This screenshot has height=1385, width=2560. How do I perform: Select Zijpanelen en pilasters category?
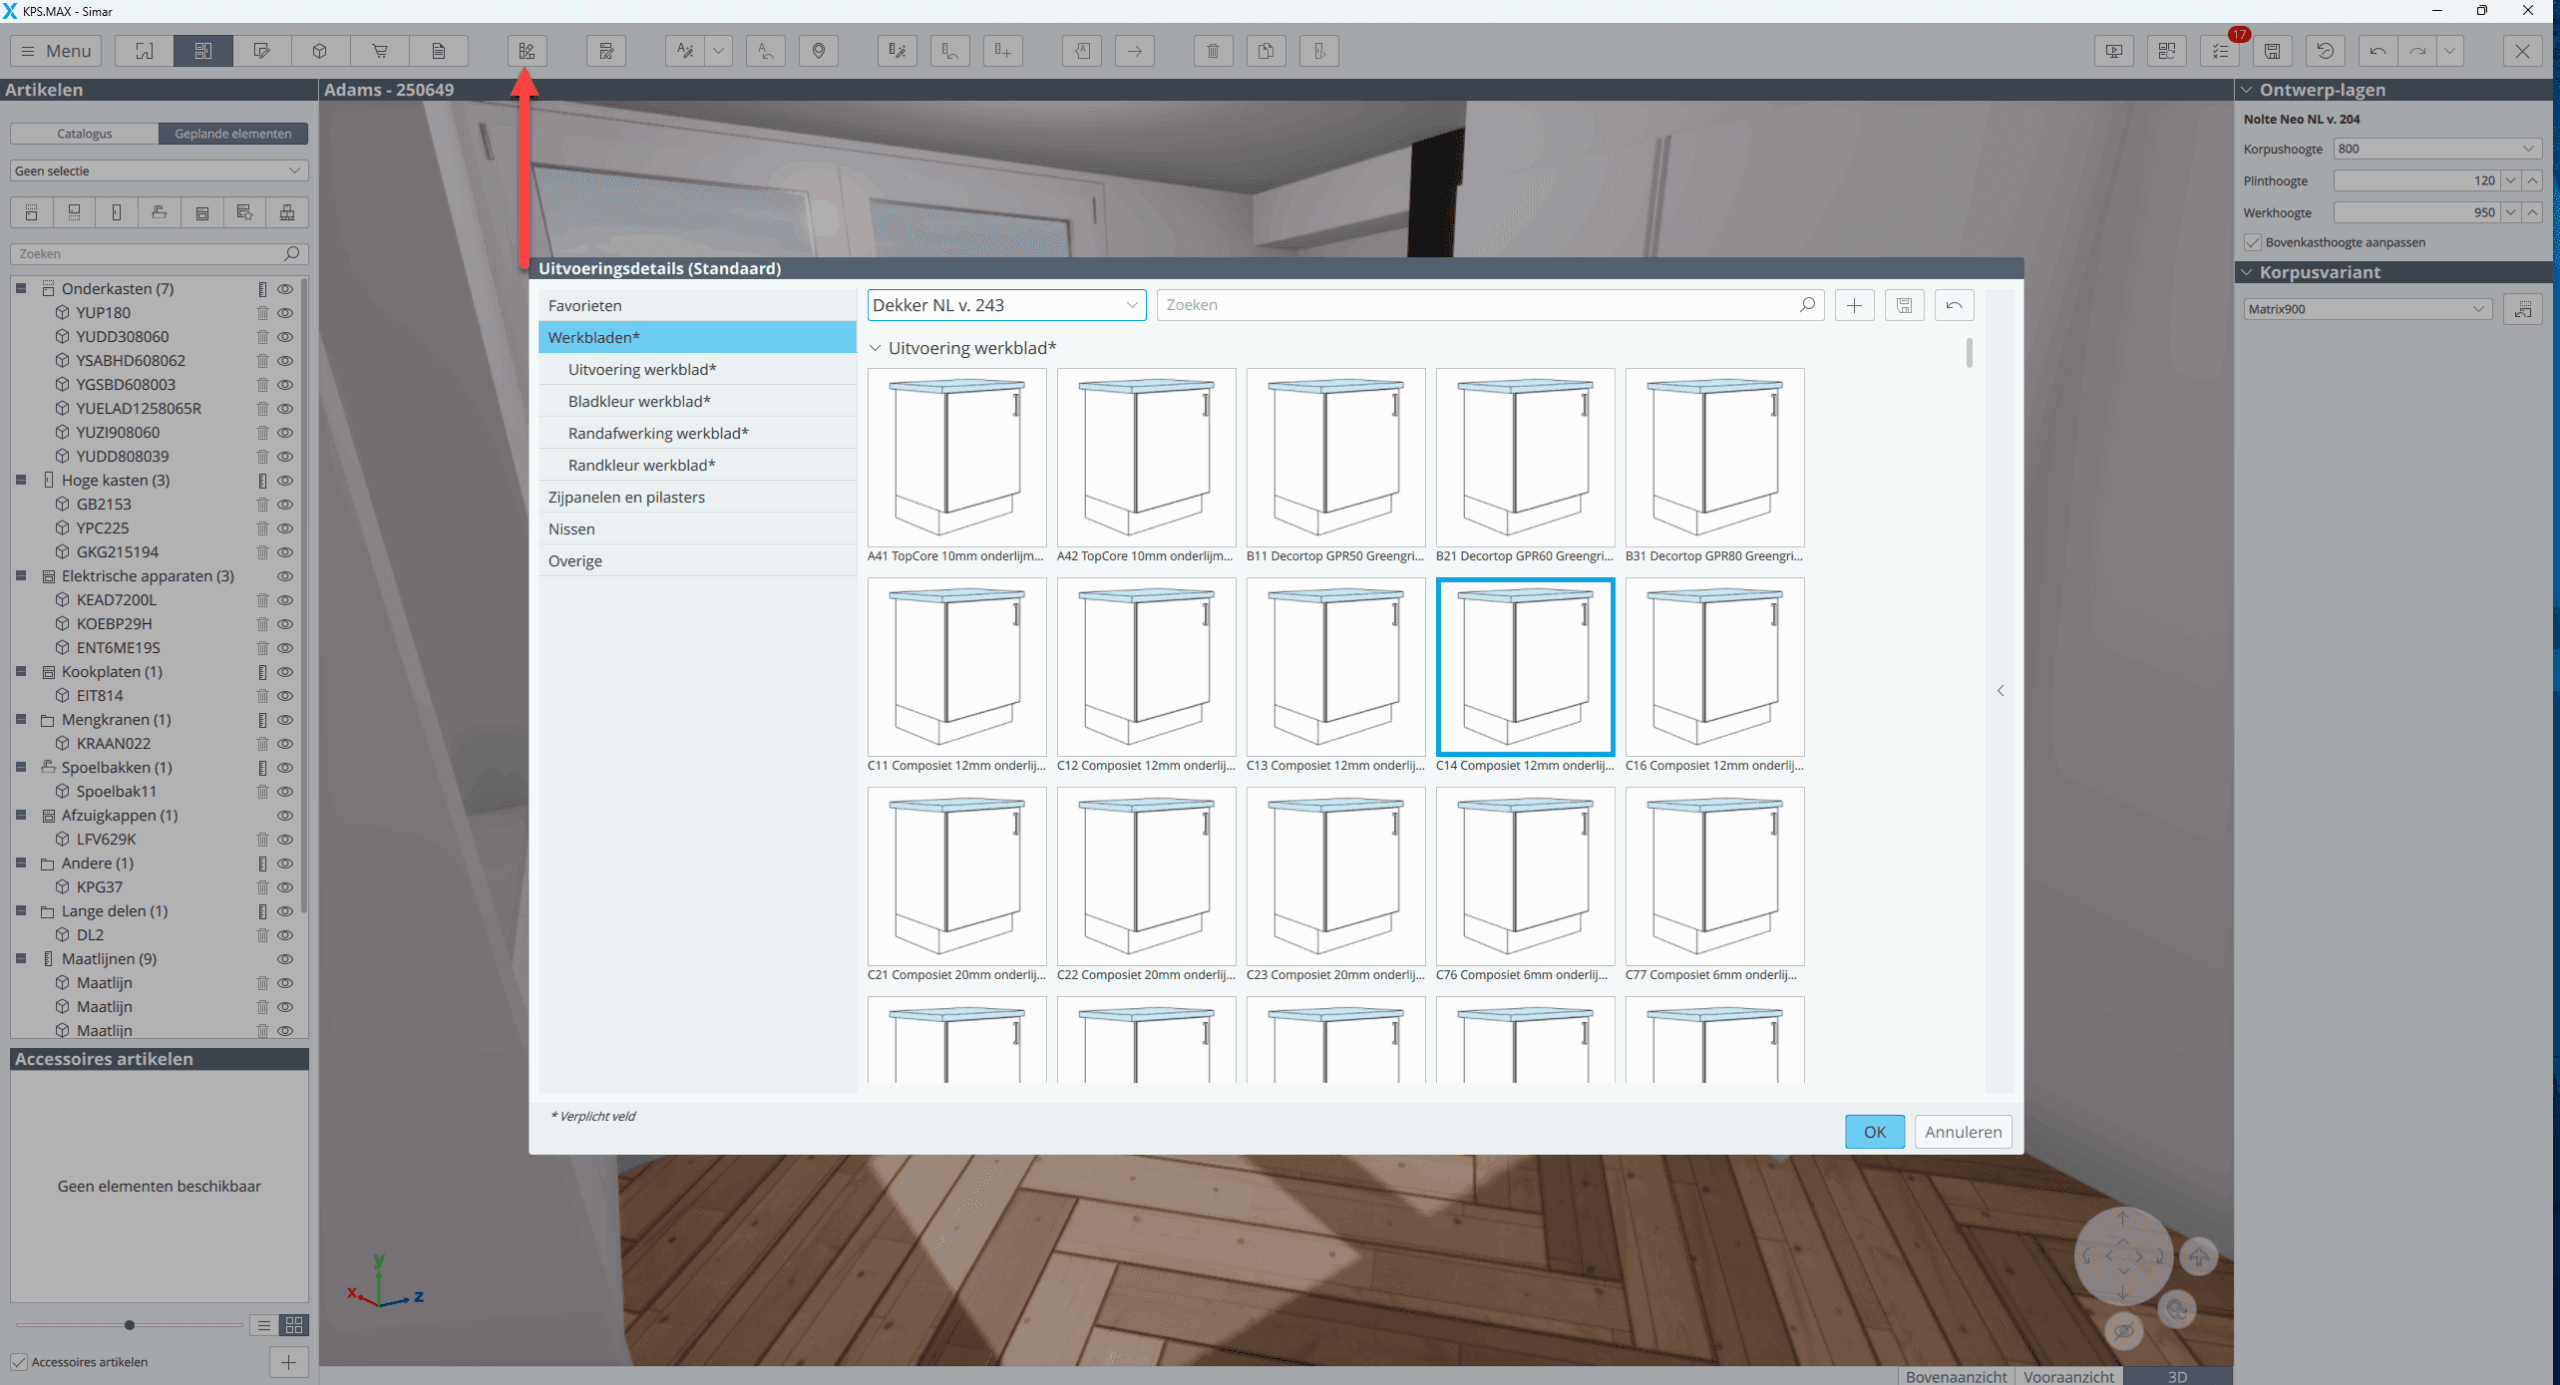click(626, 497)
